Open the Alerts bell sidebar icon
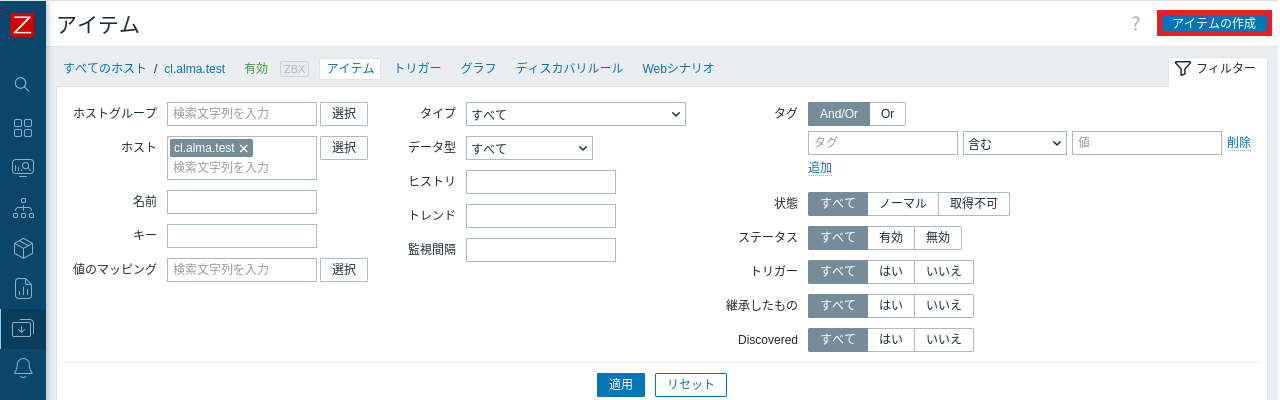 22,368
